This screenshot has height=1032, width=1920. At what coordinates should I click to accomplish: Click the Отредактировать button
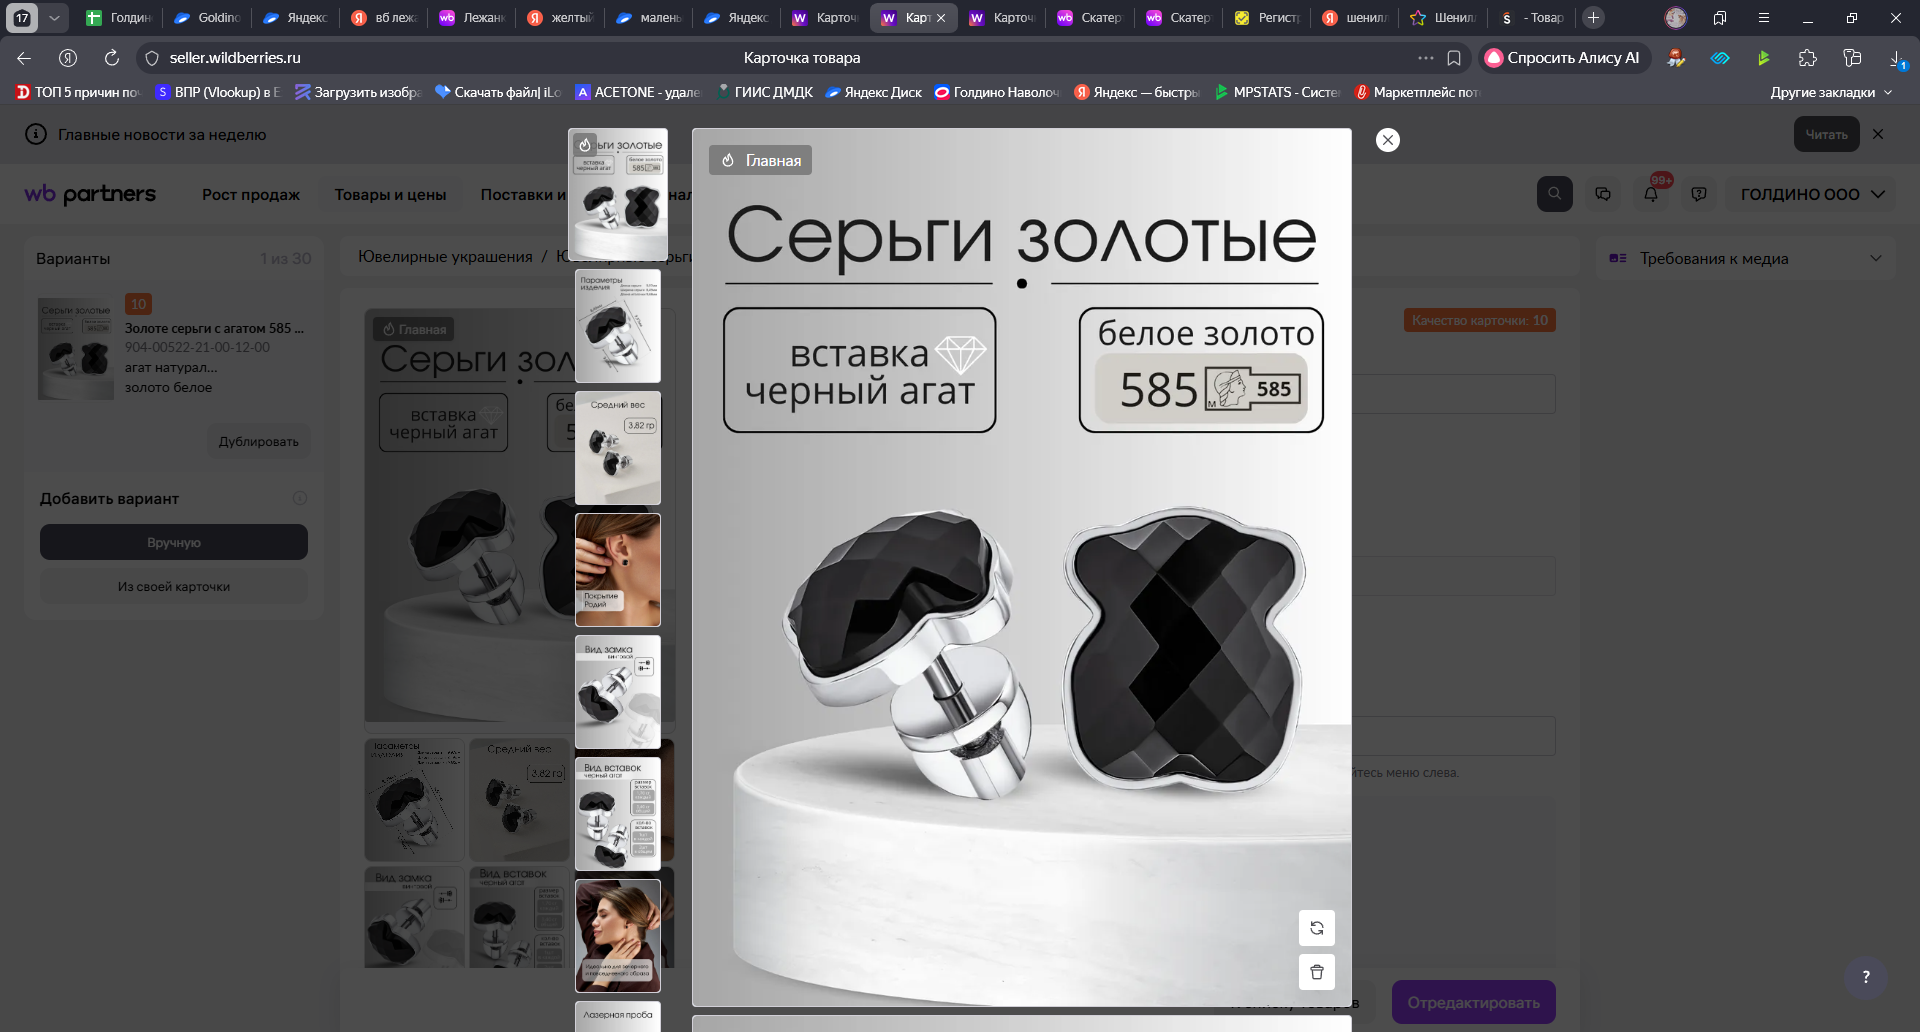pos(1473,1002)
